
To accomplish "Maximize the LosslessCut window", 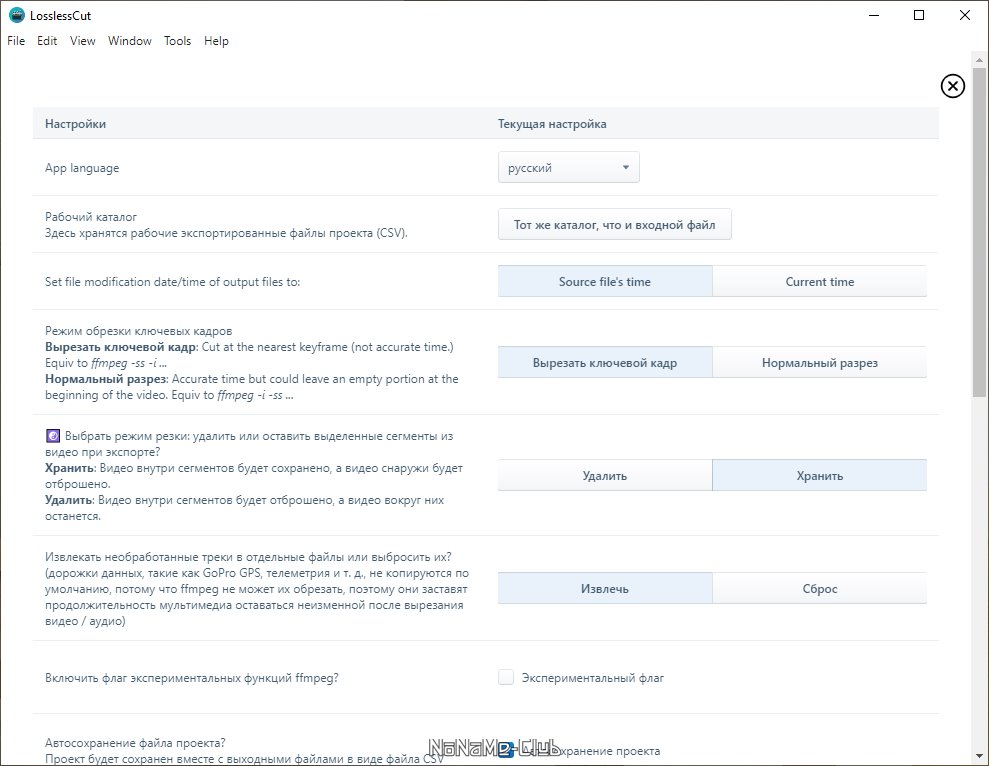I will pyautogui.click(x=919, y=15).
